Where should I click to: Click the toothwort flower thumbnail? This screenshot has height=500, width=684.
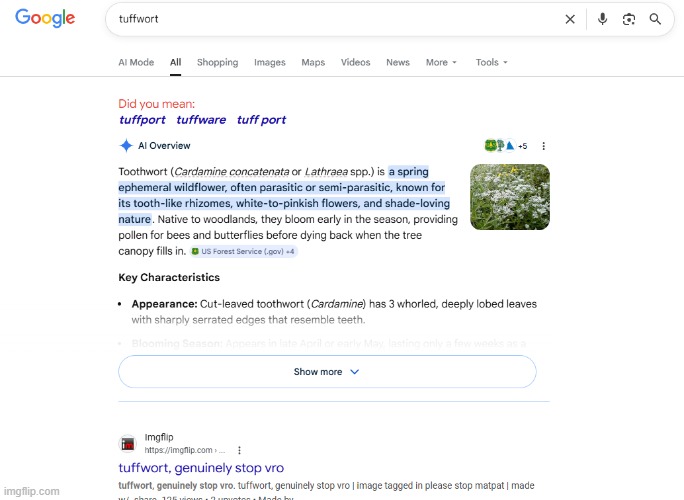tap(509, 198)
